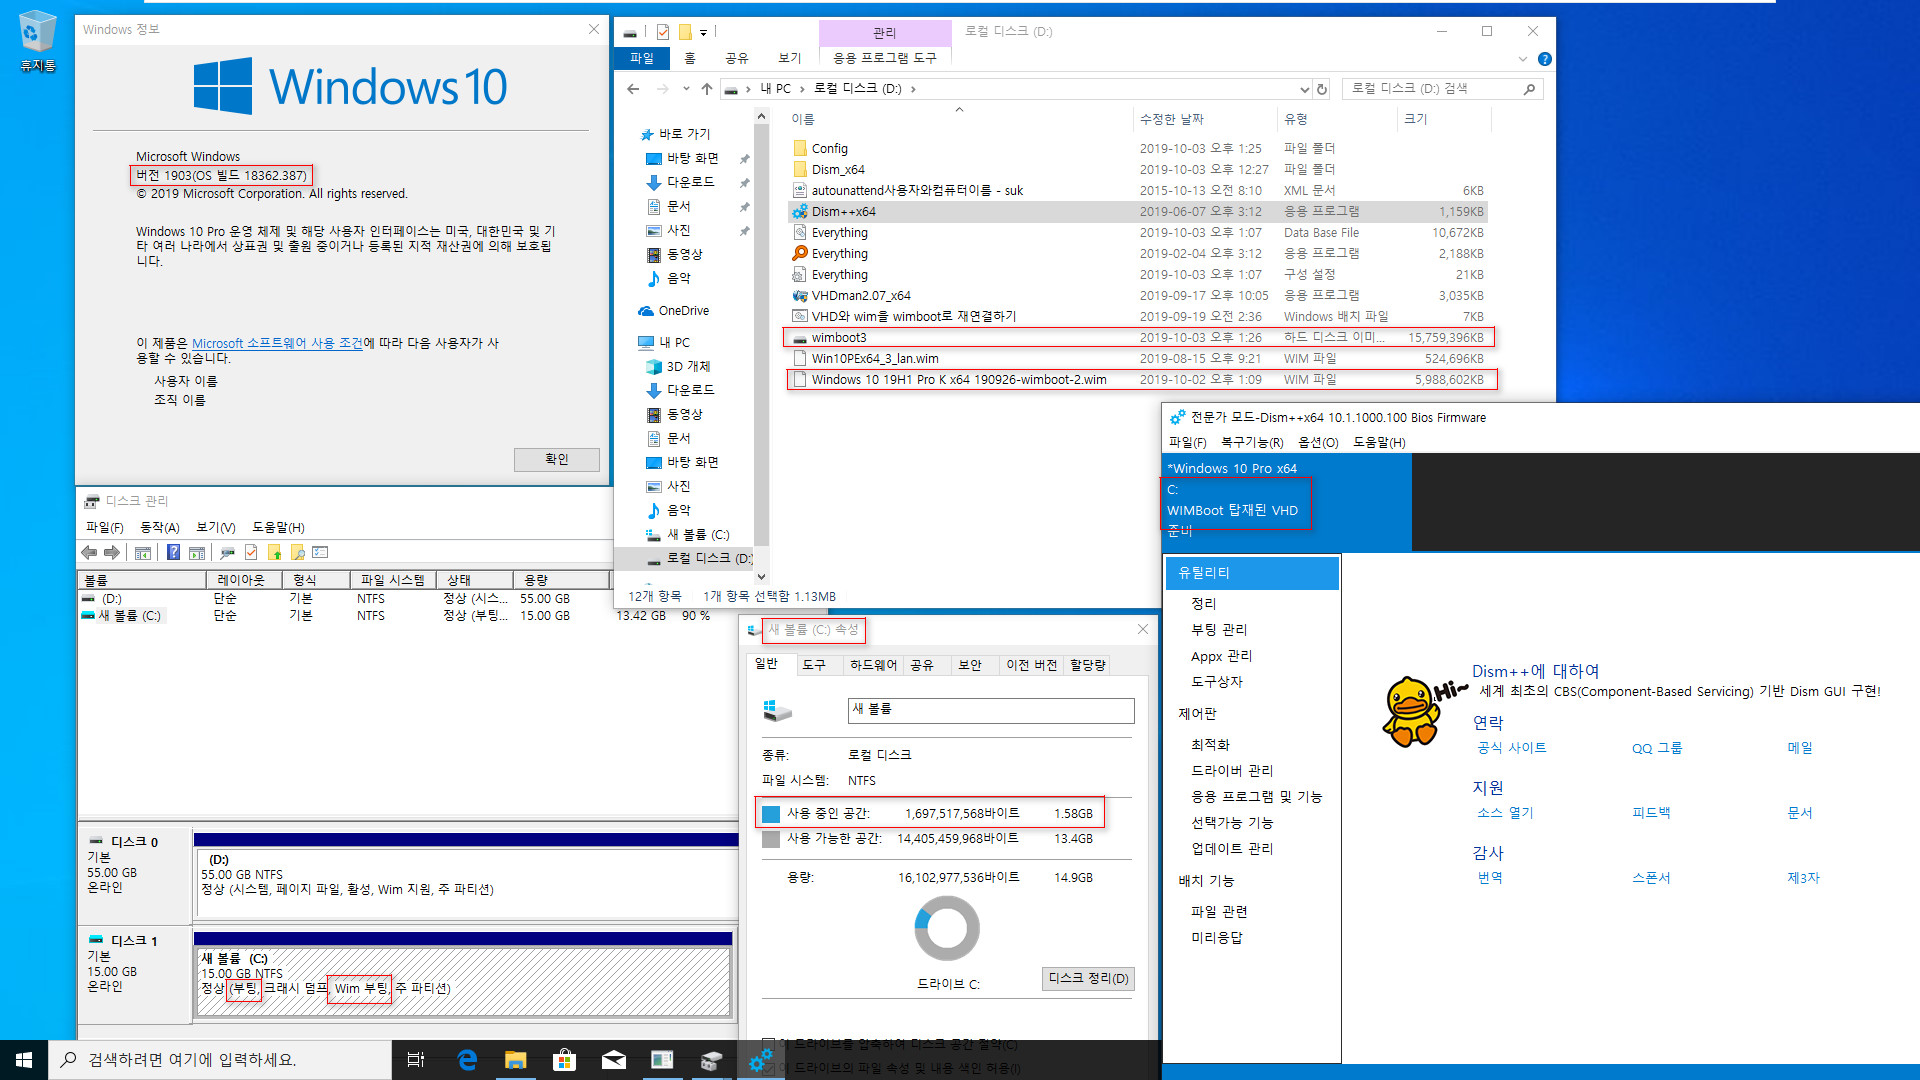Viewport: 1920px width, 1080px height.
Task: Open QQ 그룹 link in Dism++
Action: 1657,748
